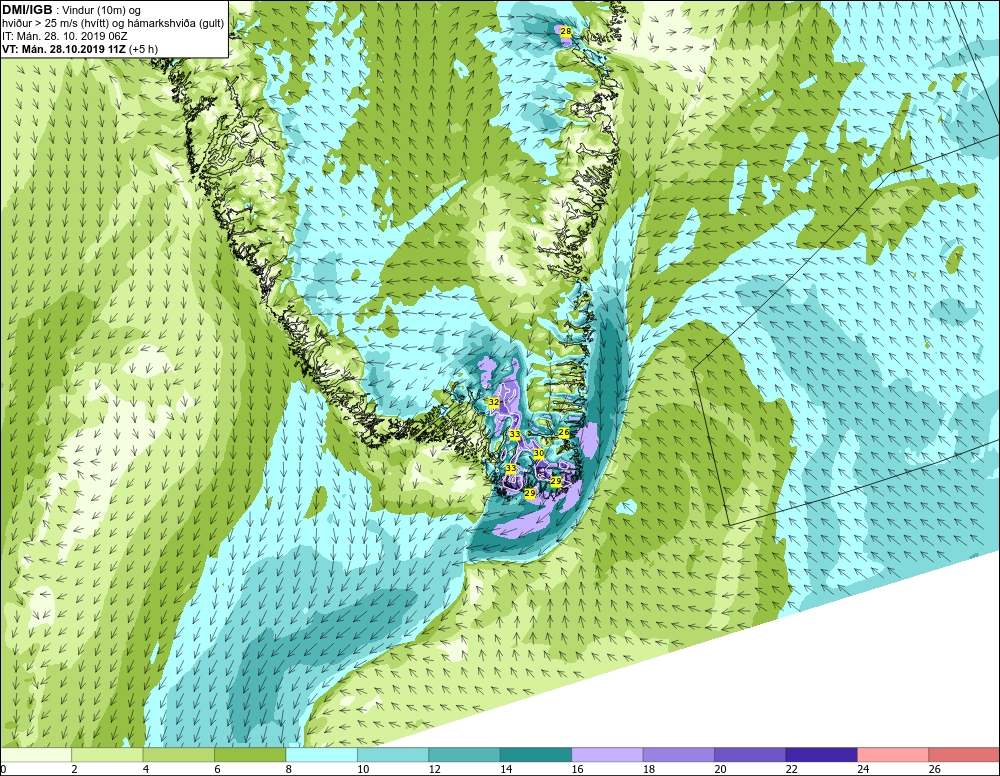
Task: Select the 2–4 m/s legend swatch
Action: tap(107, 755)
